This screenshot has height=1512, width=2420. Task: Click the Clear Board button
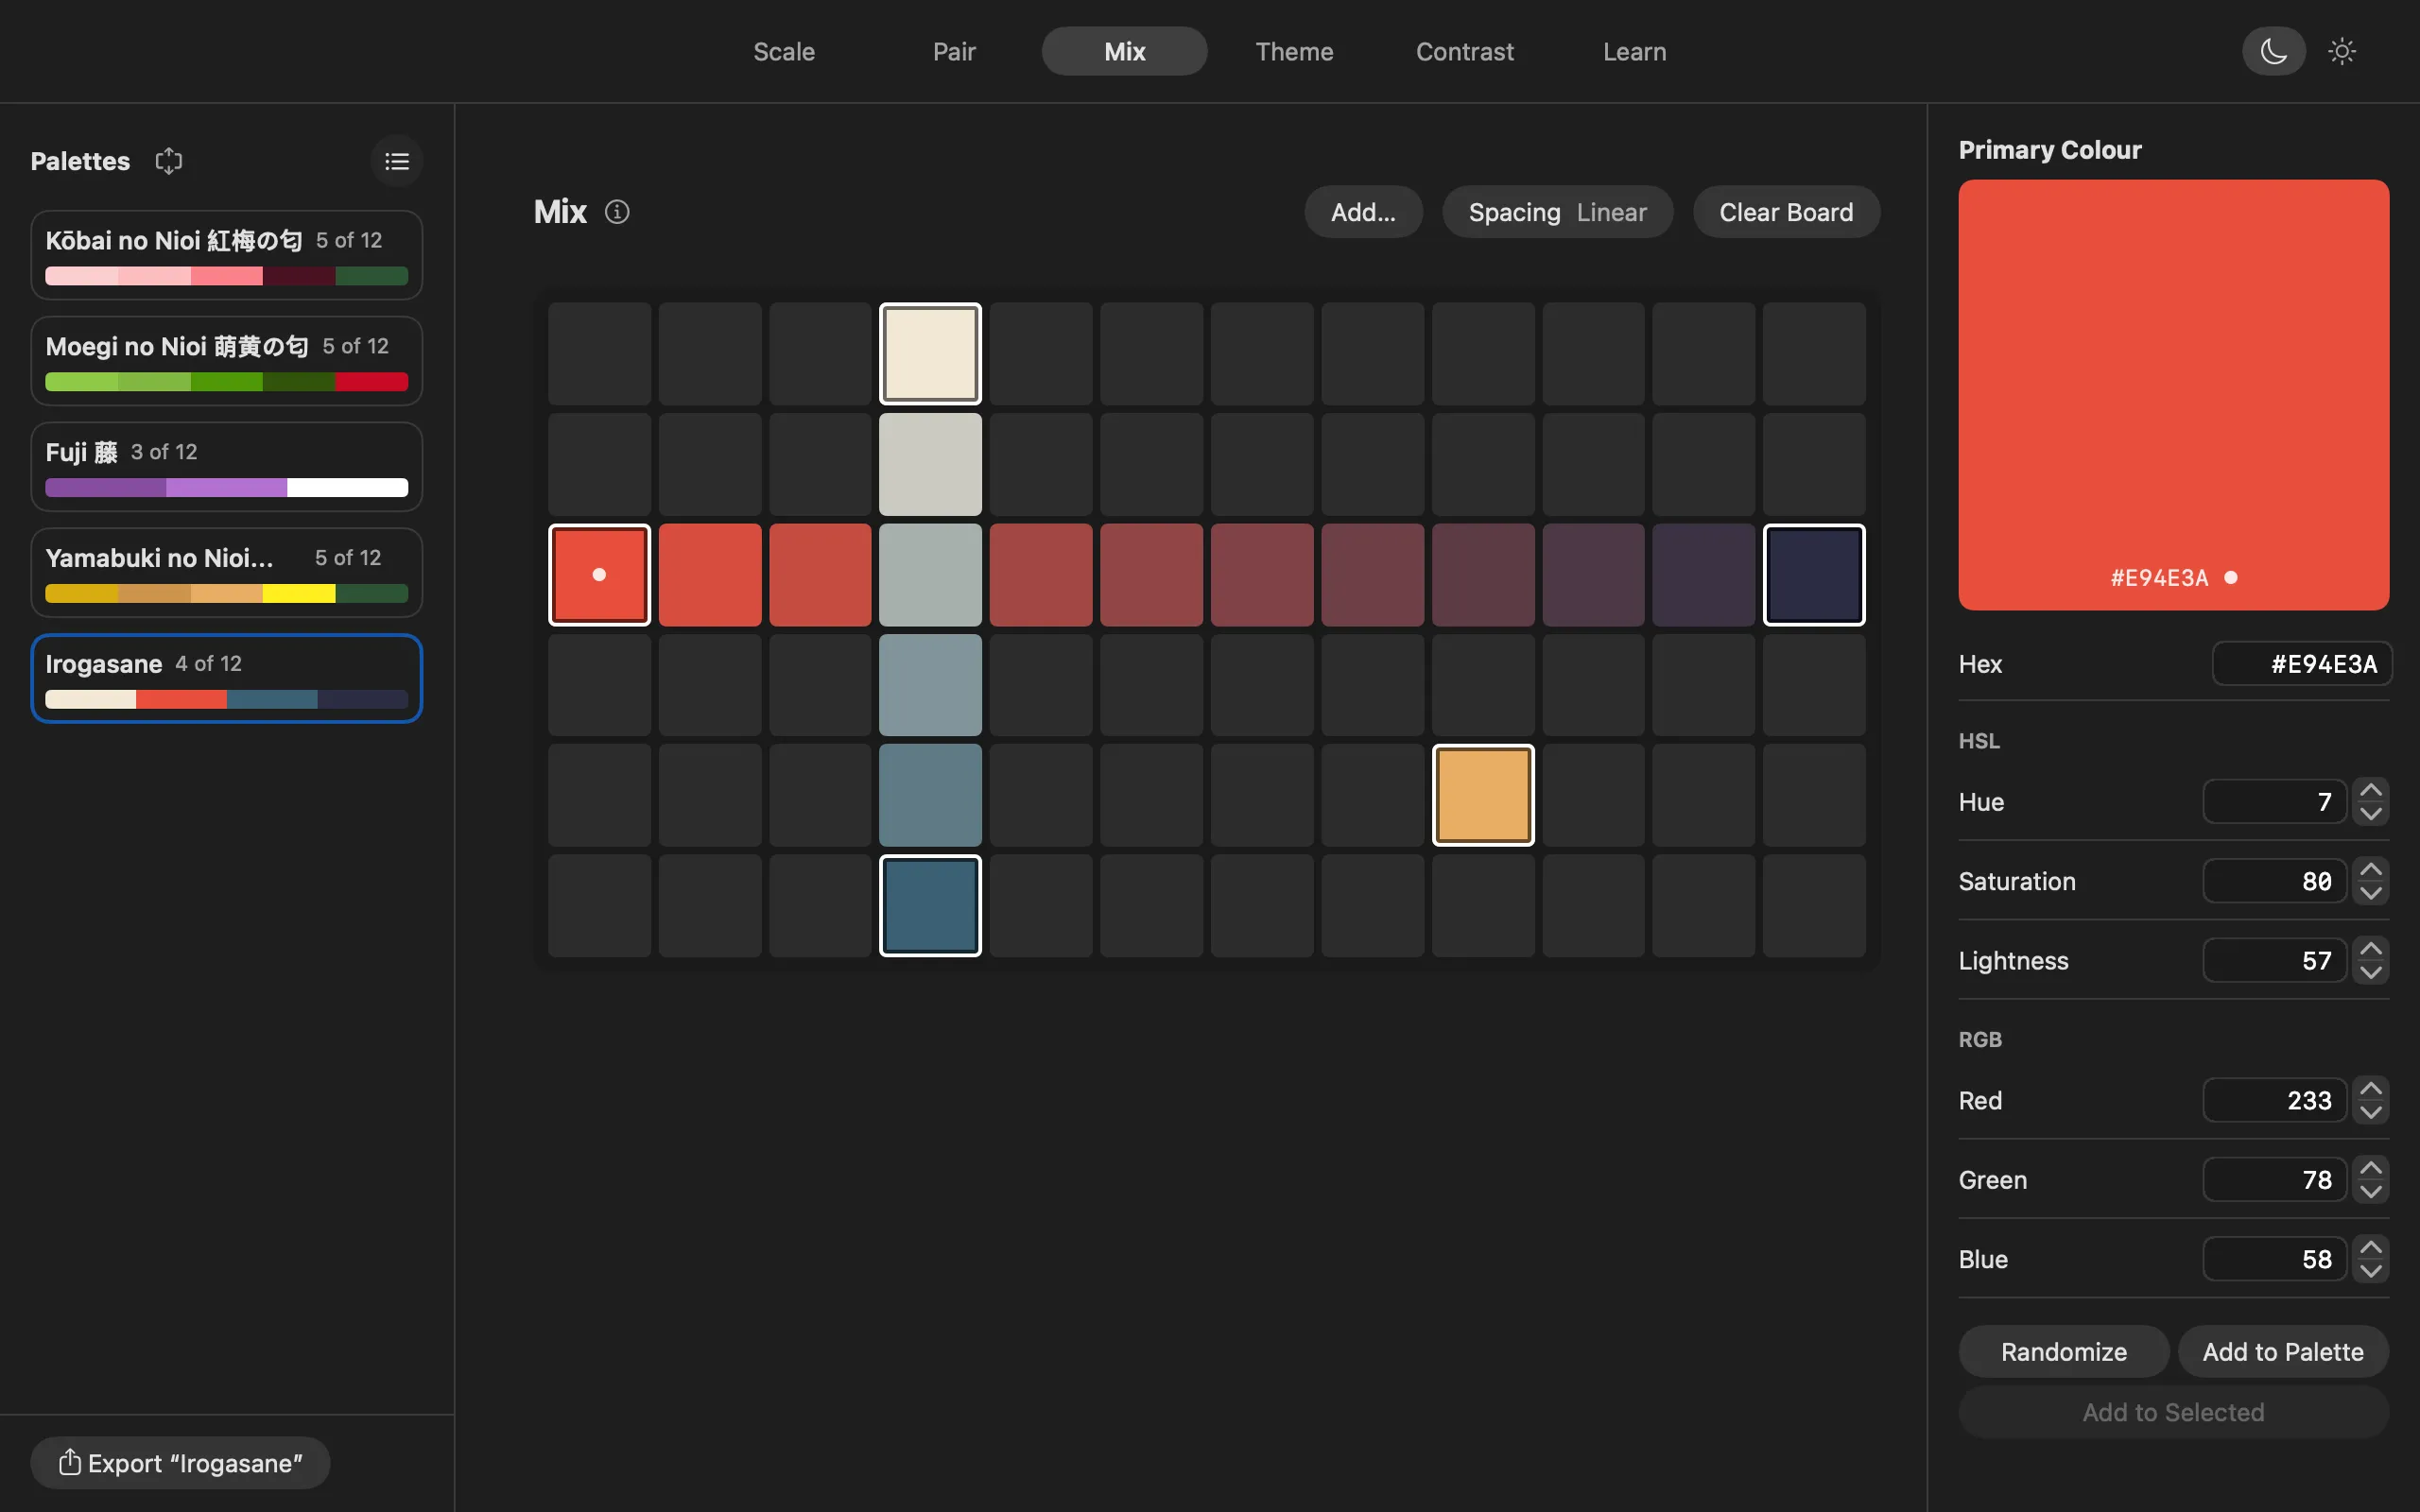click(1786, 212)
